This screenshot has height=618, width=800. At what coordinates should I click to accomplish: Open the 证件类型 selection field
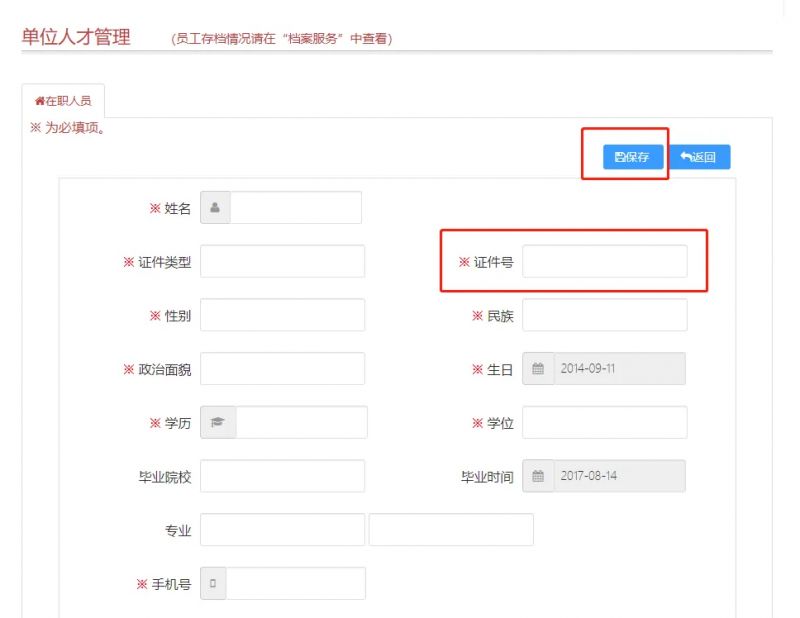pos(282,261)
